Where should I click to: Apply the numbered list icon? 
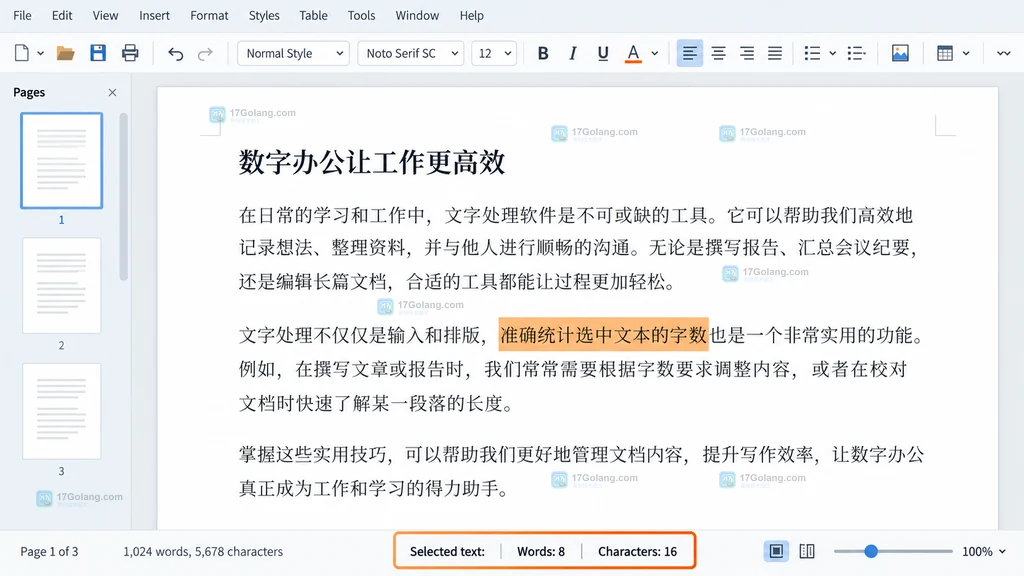pos(856,54)
